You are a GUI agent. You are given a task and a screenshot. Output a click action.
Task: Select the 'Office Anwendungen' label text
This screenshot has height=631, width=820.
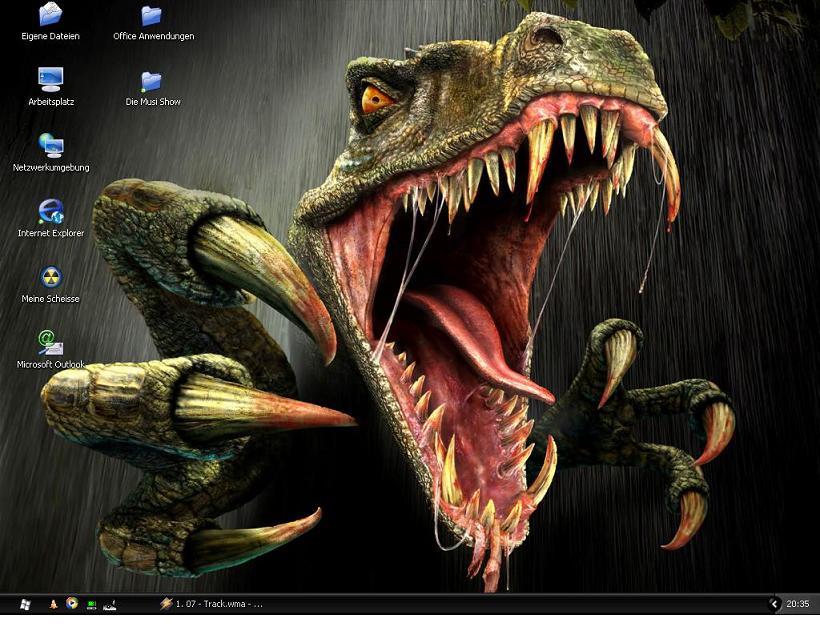pos(154,36)
